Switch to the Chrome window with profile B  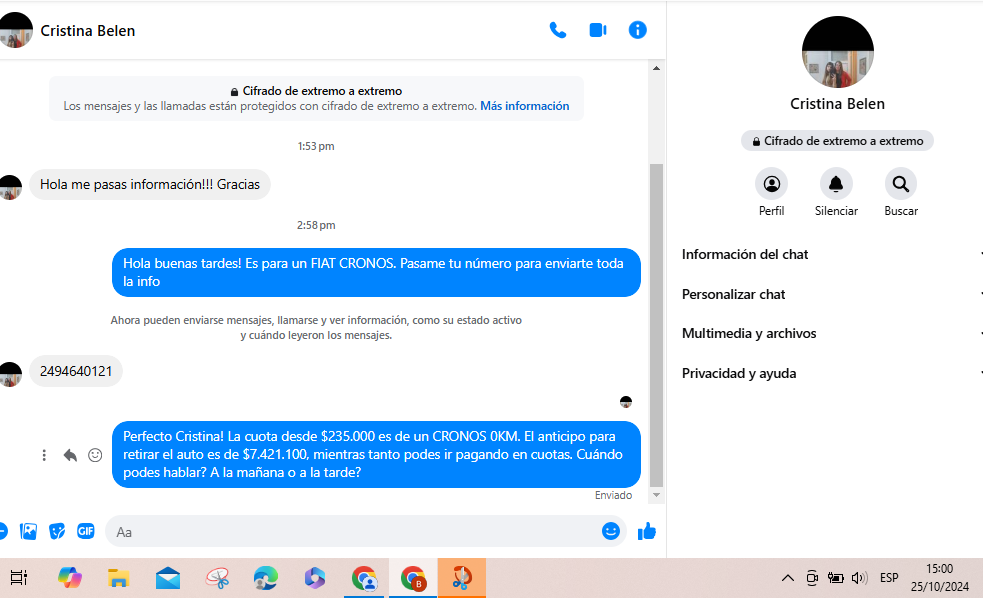[x=413, y=578]
